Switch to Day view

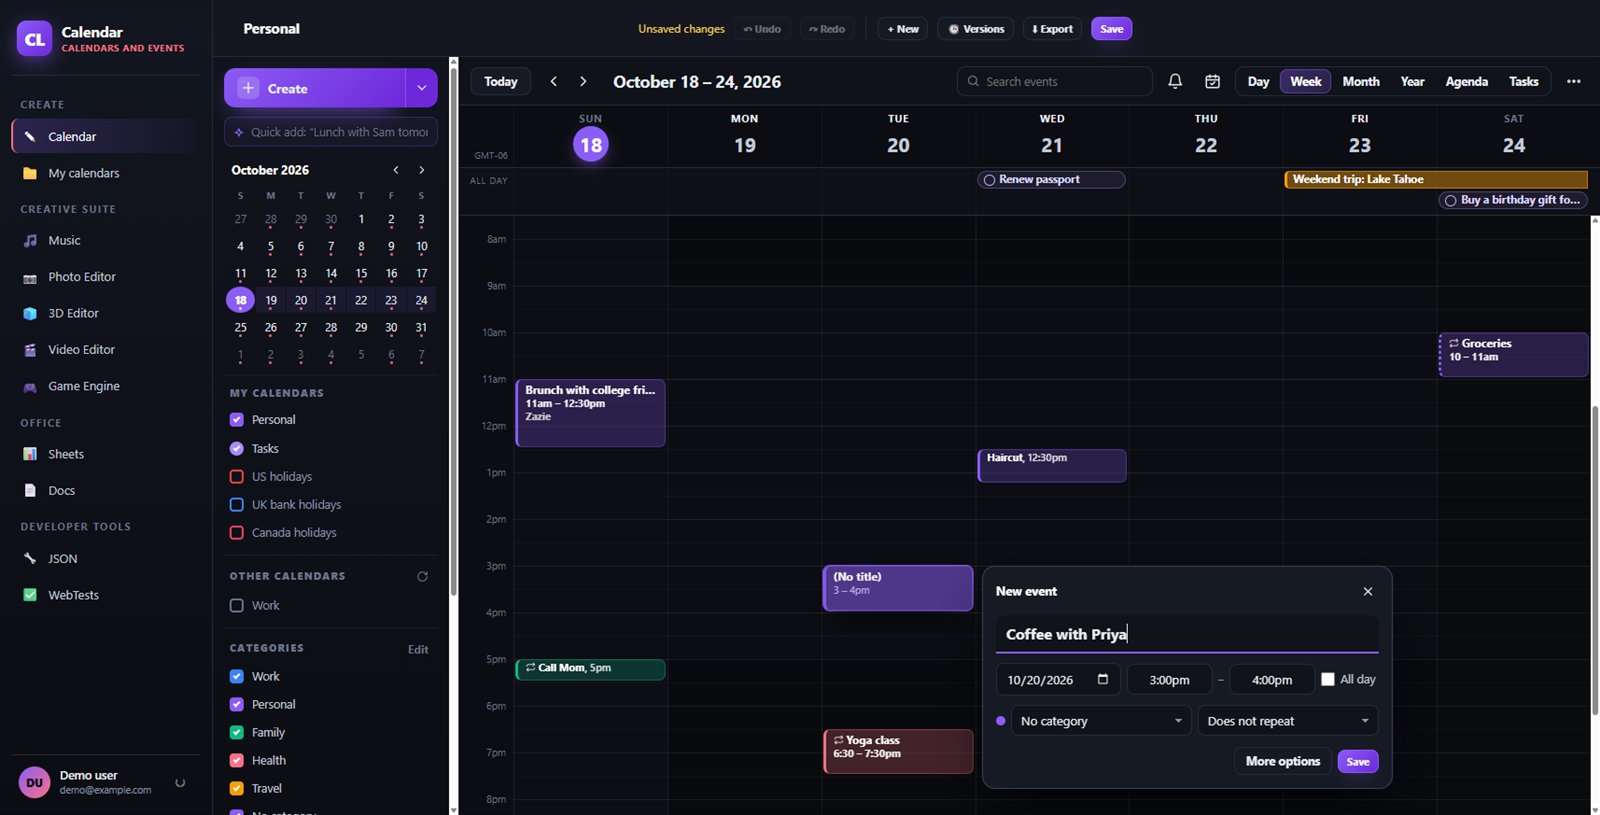coord(1258,81)
